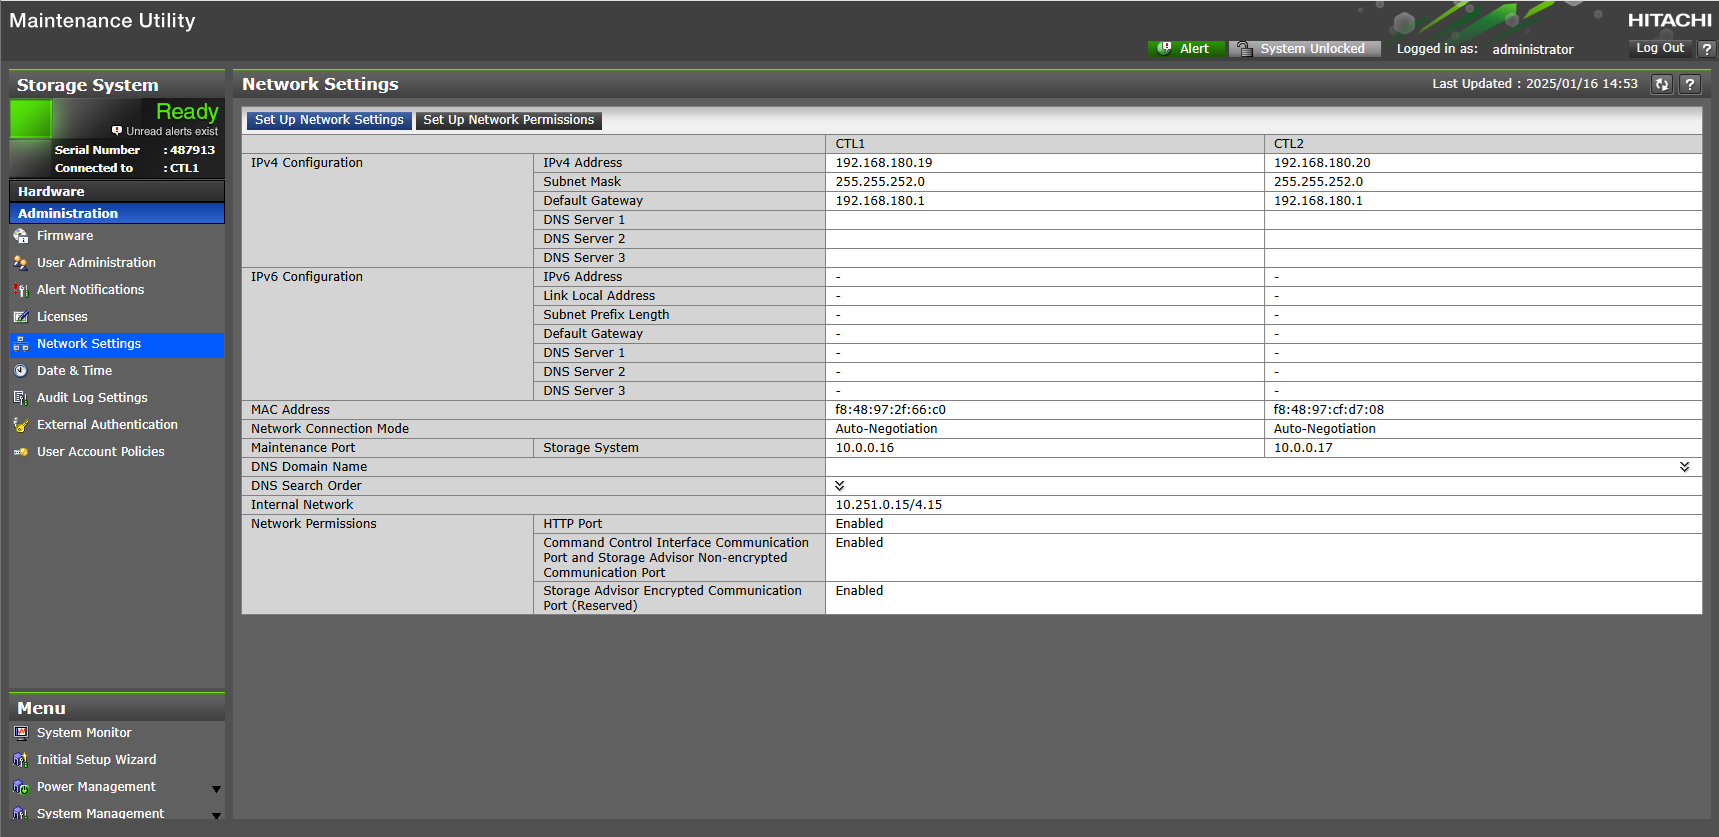
Task: Open Date & Time settings
Action: click(x=74, y=371)
